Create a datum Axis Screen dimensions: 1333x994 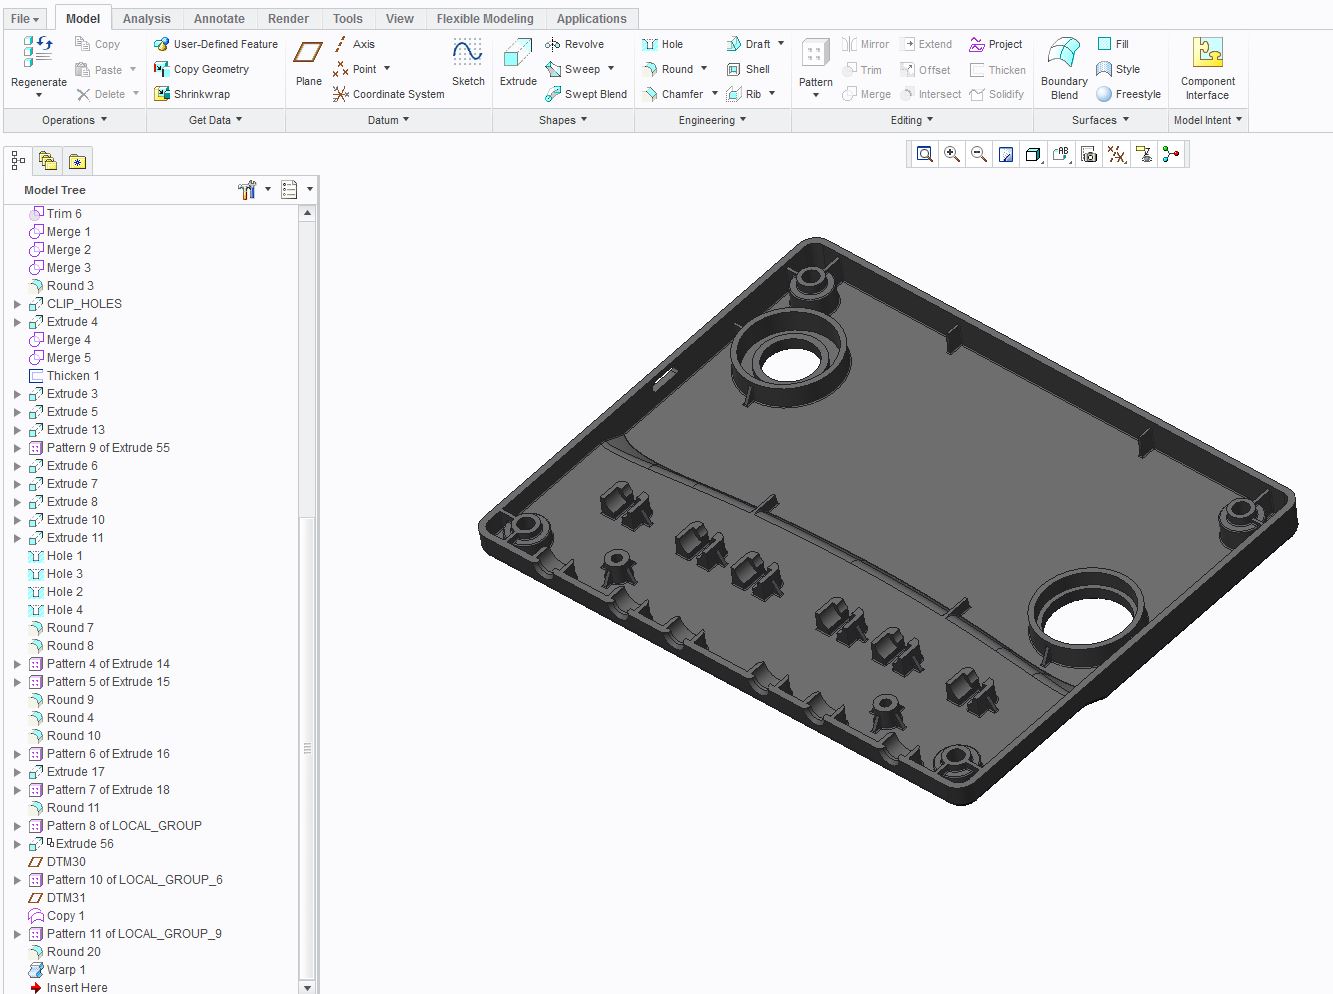coord(354,44)
